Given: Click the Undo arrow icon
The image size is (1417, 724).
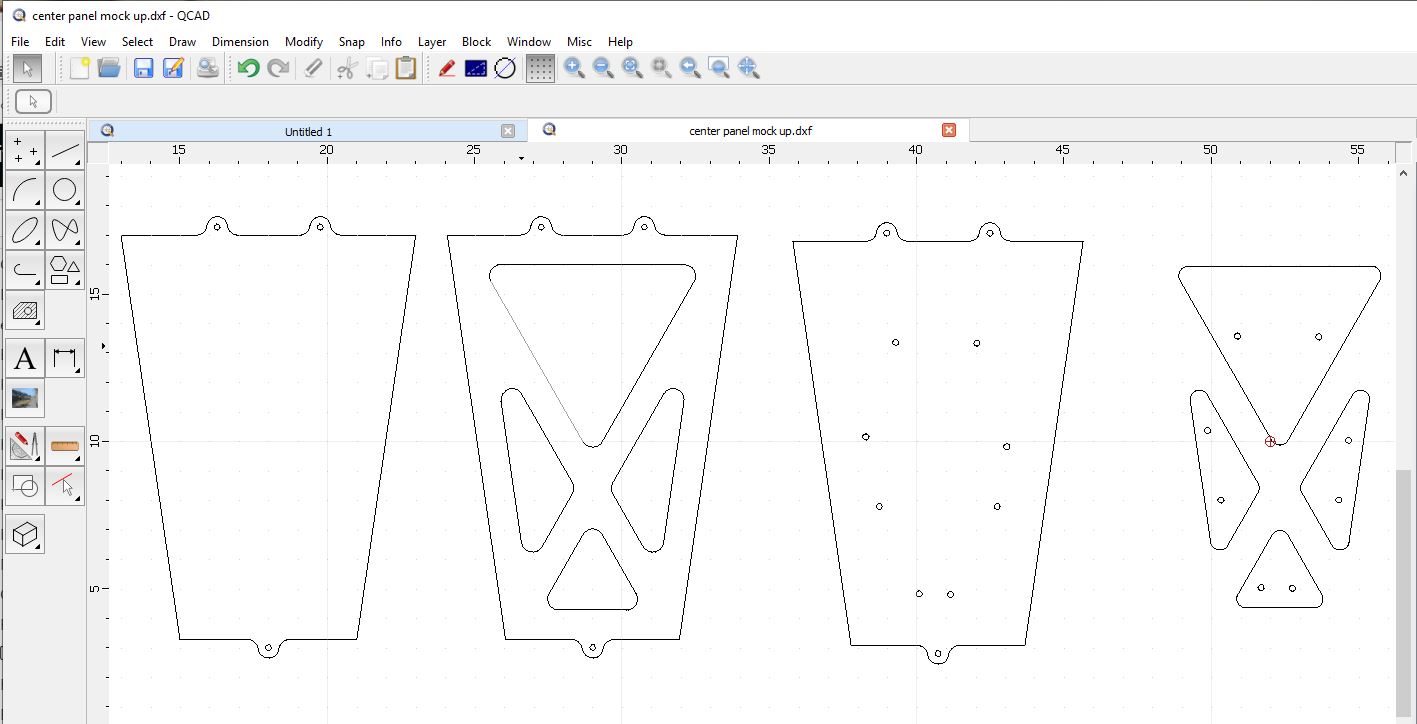Looking at the screenshot, I should (x=248, y=68).
